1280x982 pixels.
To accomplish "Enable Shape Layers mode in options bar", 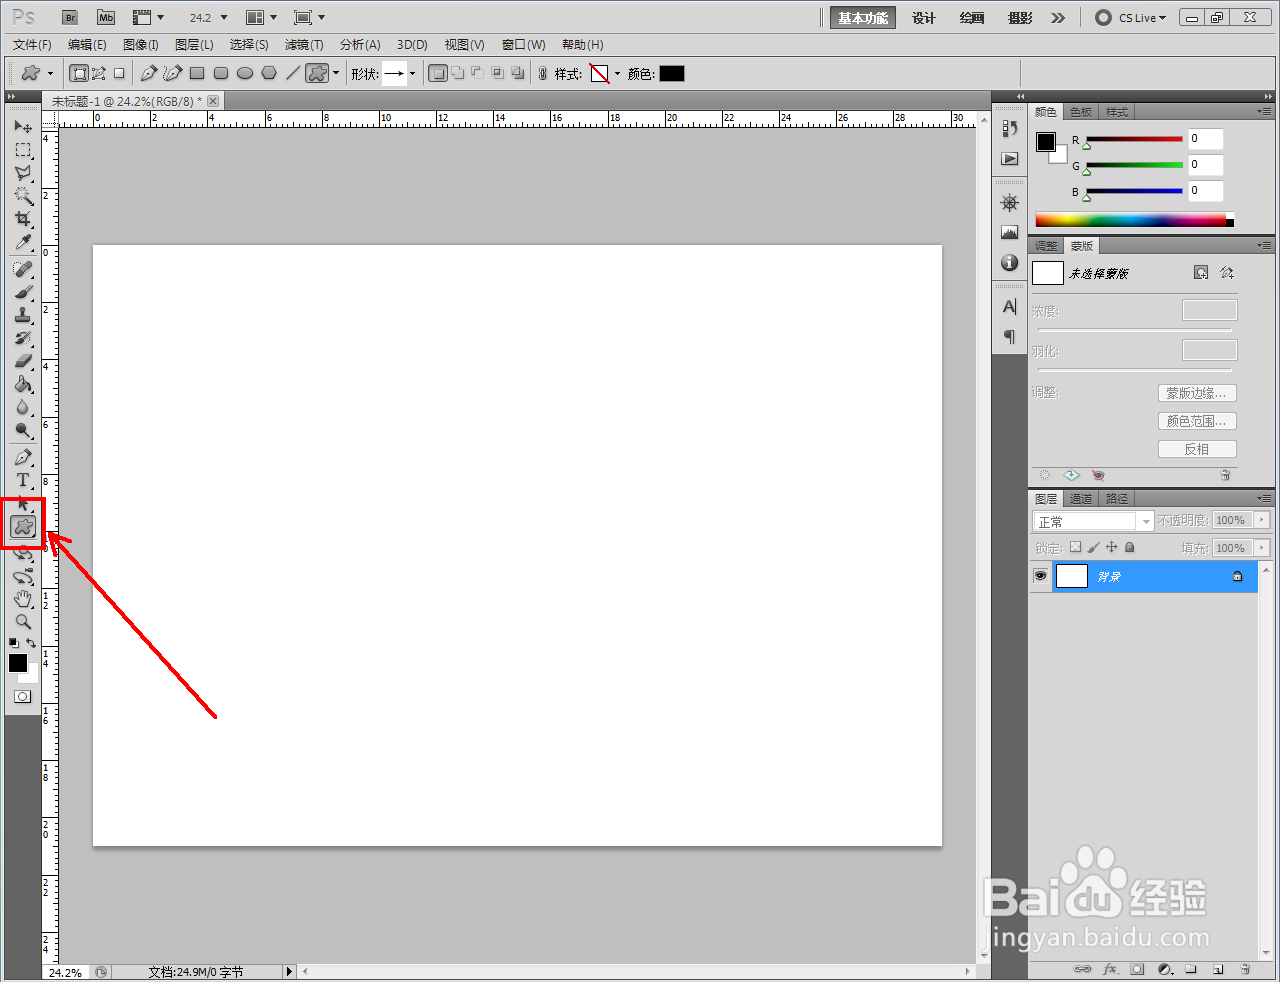I will 79,73.
